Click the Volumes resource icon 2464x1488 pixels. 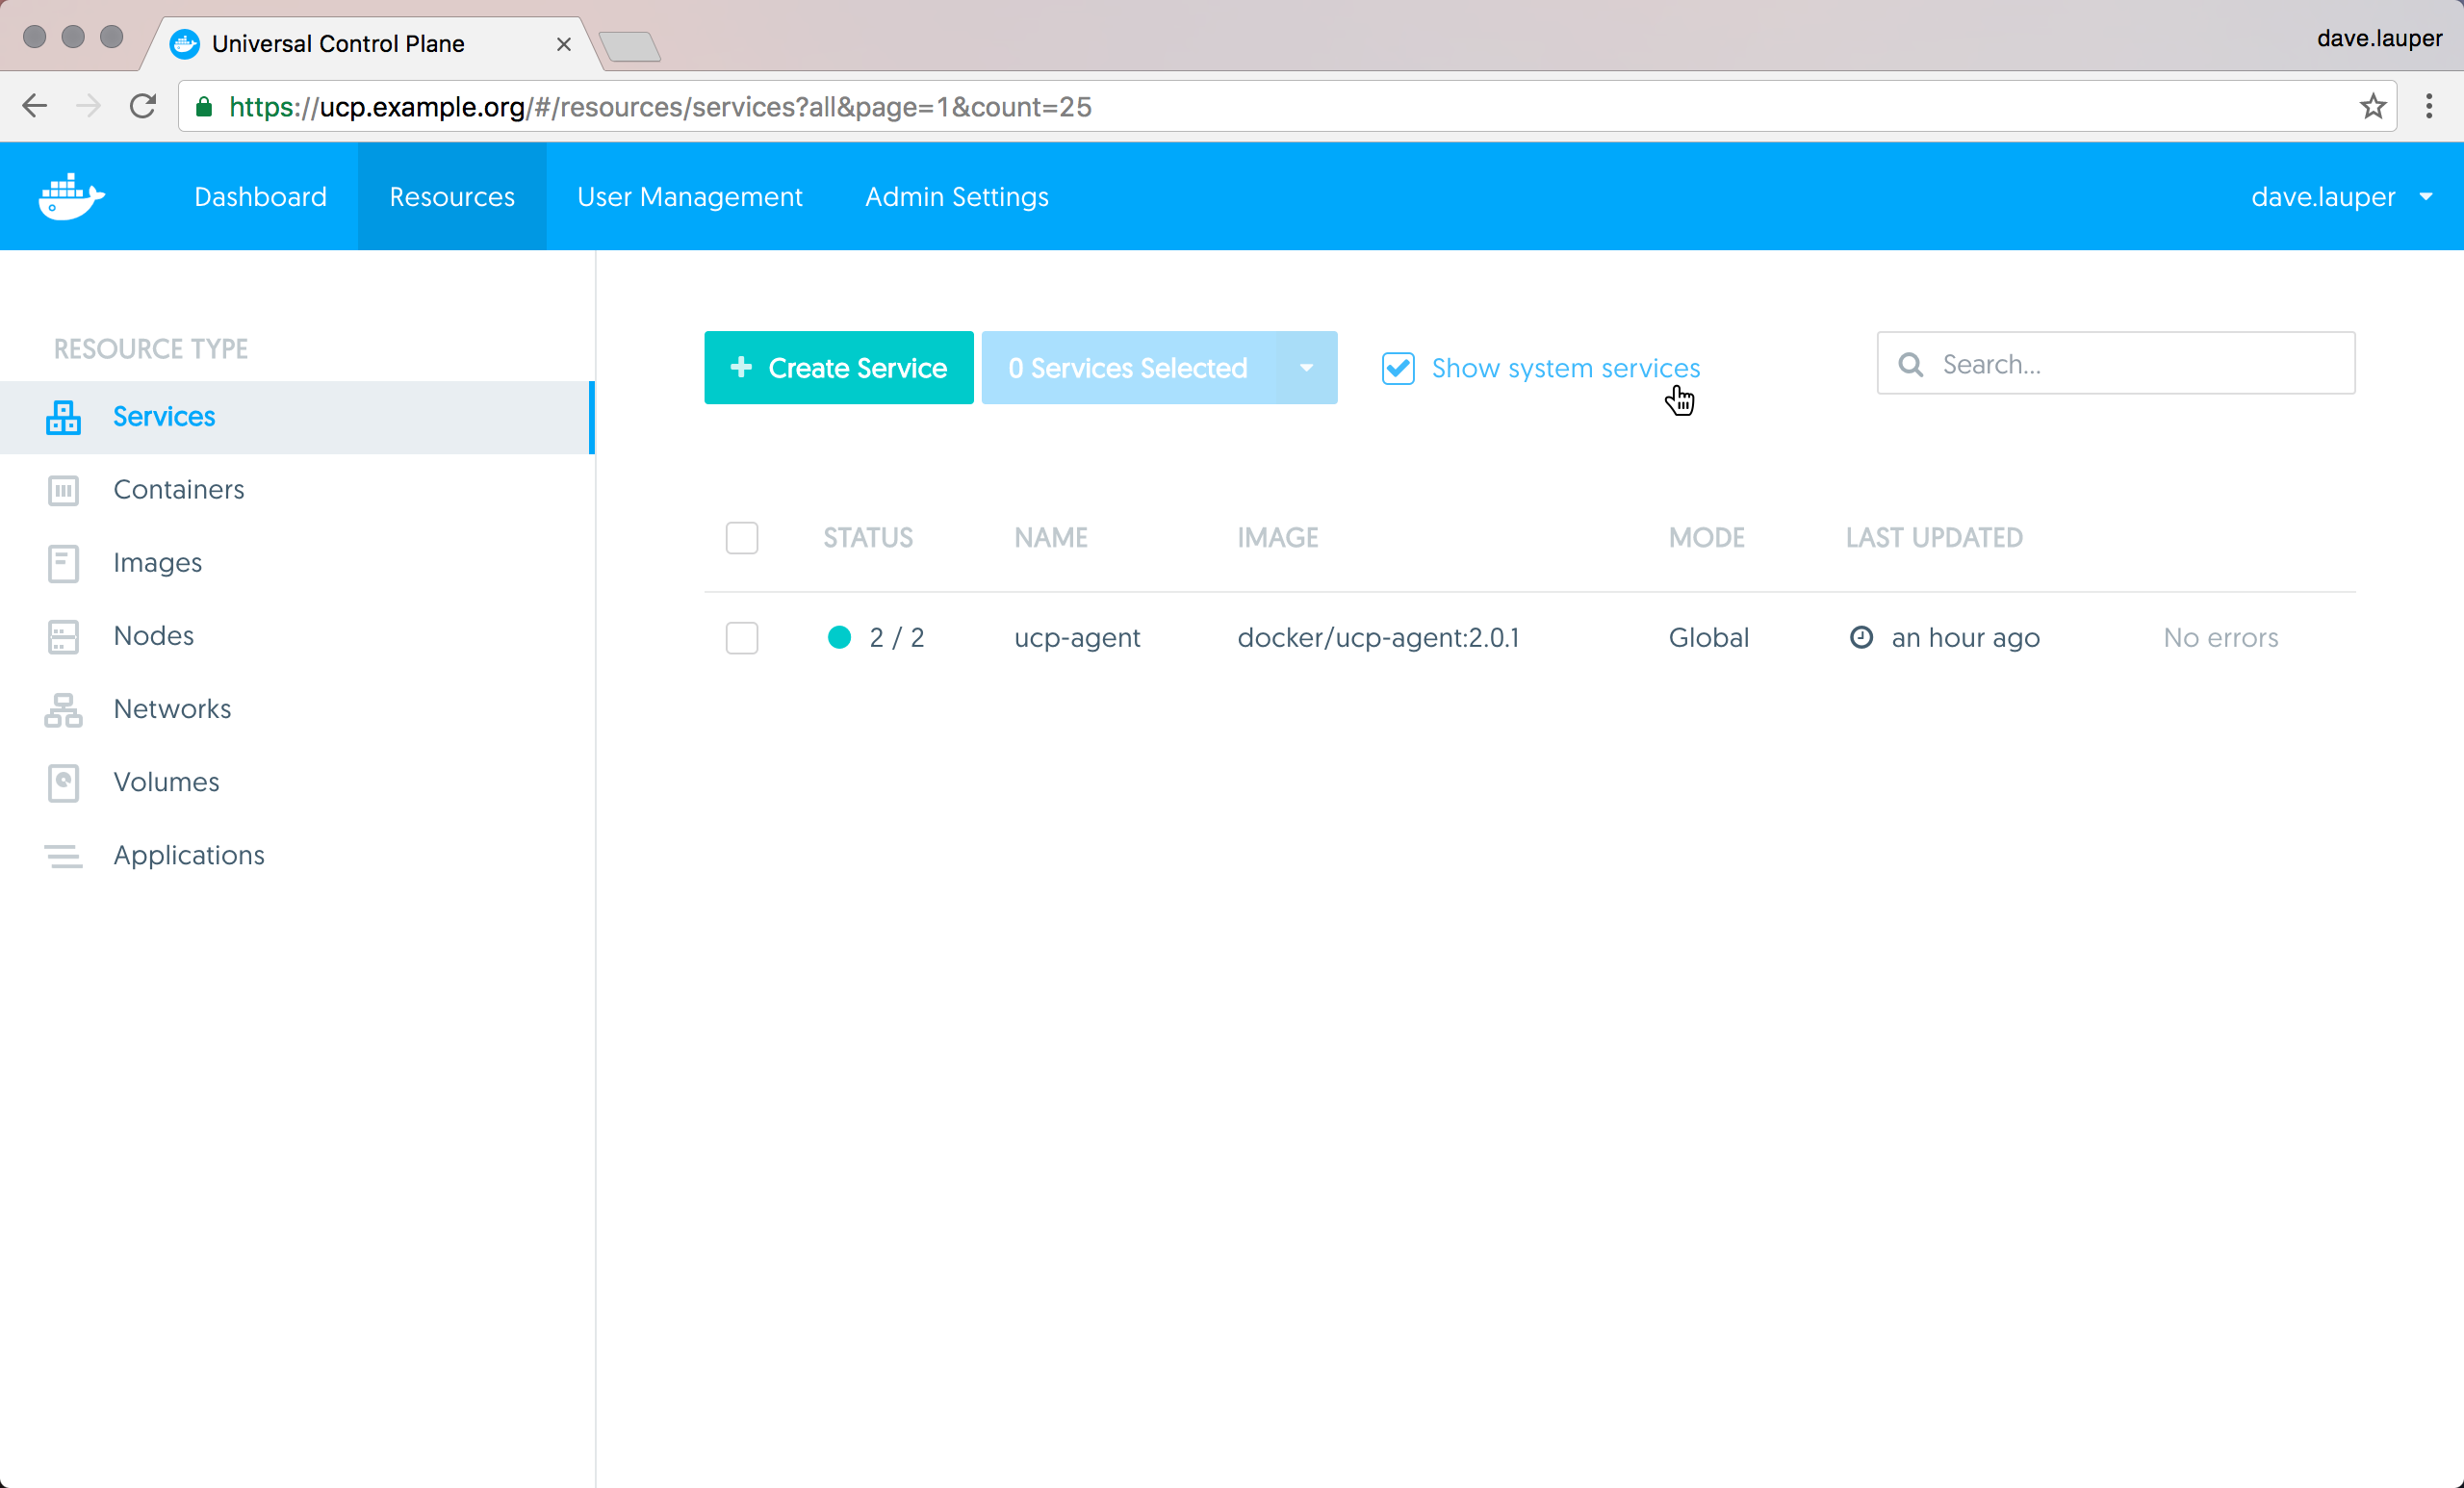(x=63, y=783)
